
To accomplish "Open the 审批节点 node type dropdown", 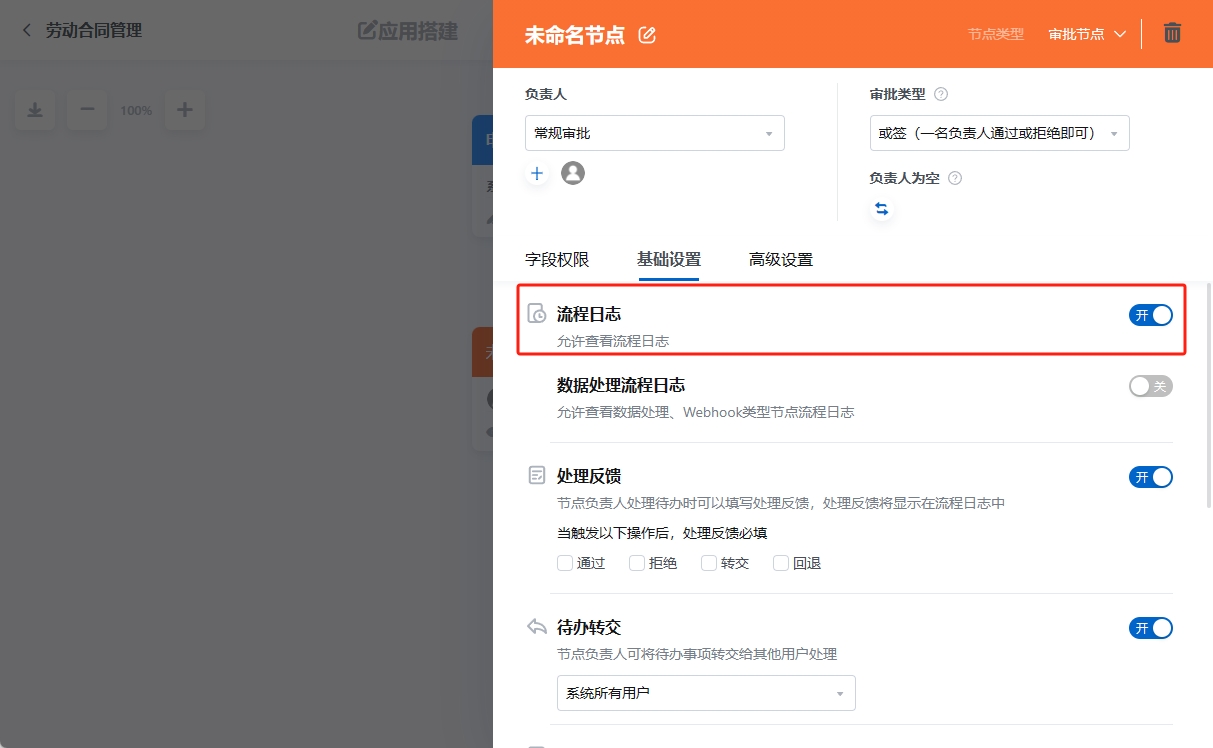I will [x=1087, y=32].
